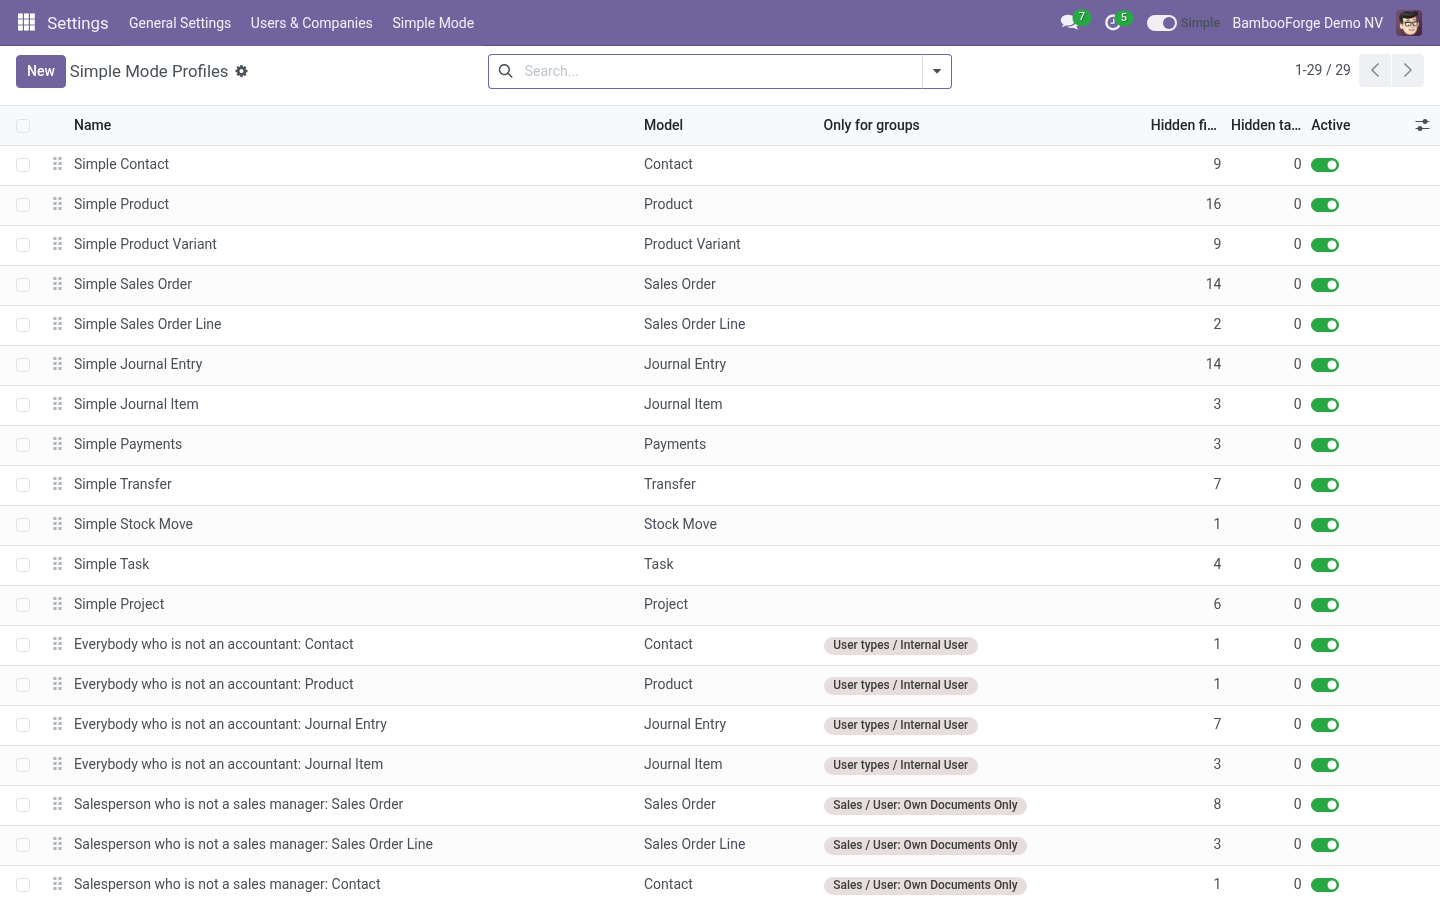
Task: Sort the list by Model column
Action: tap(663, 125)
